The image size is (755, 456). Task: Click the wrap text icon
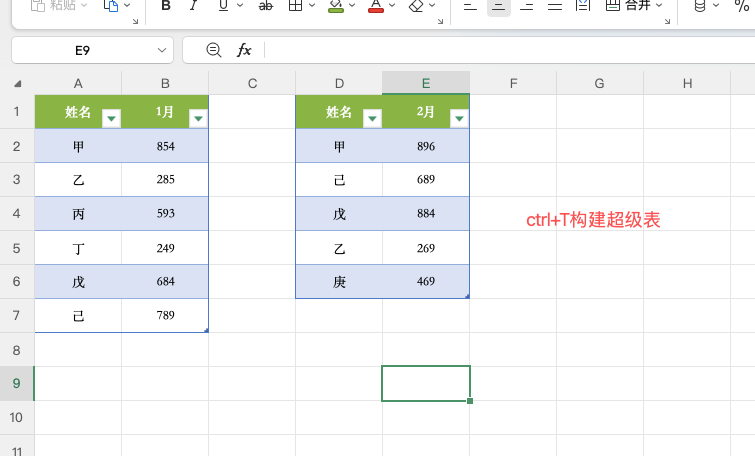[583, 6]
